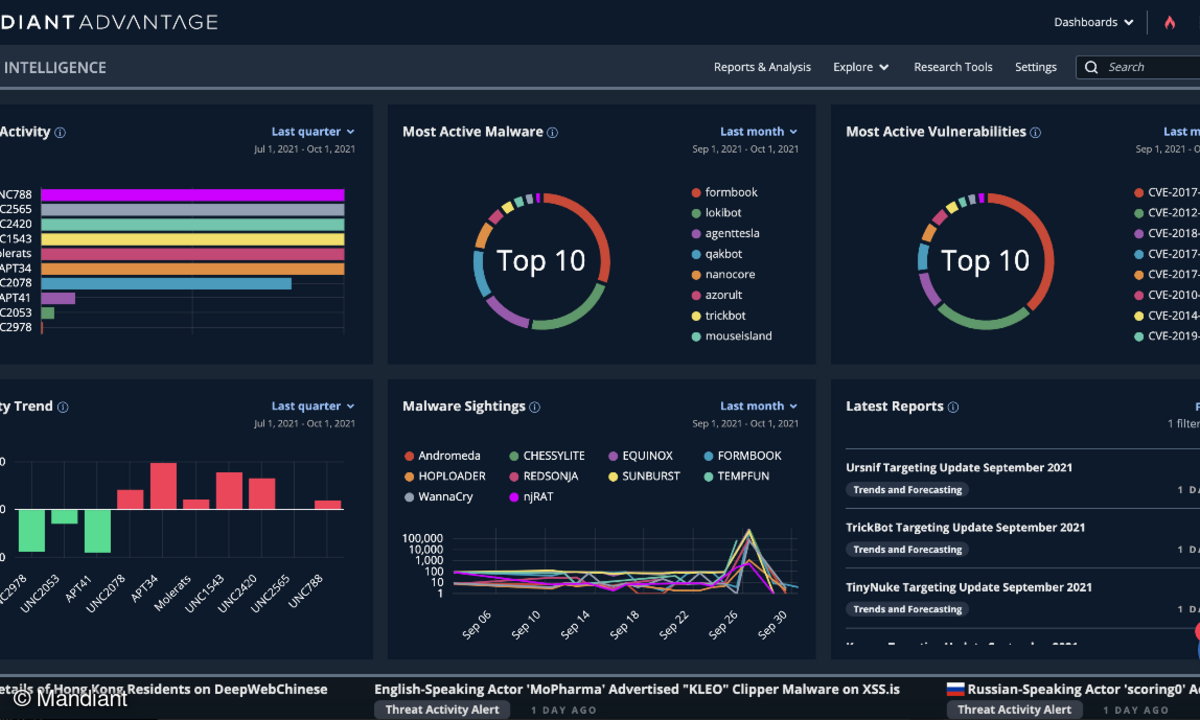Click Threat Activity Alert tag under scoring0

click(x=1014, y=710)
